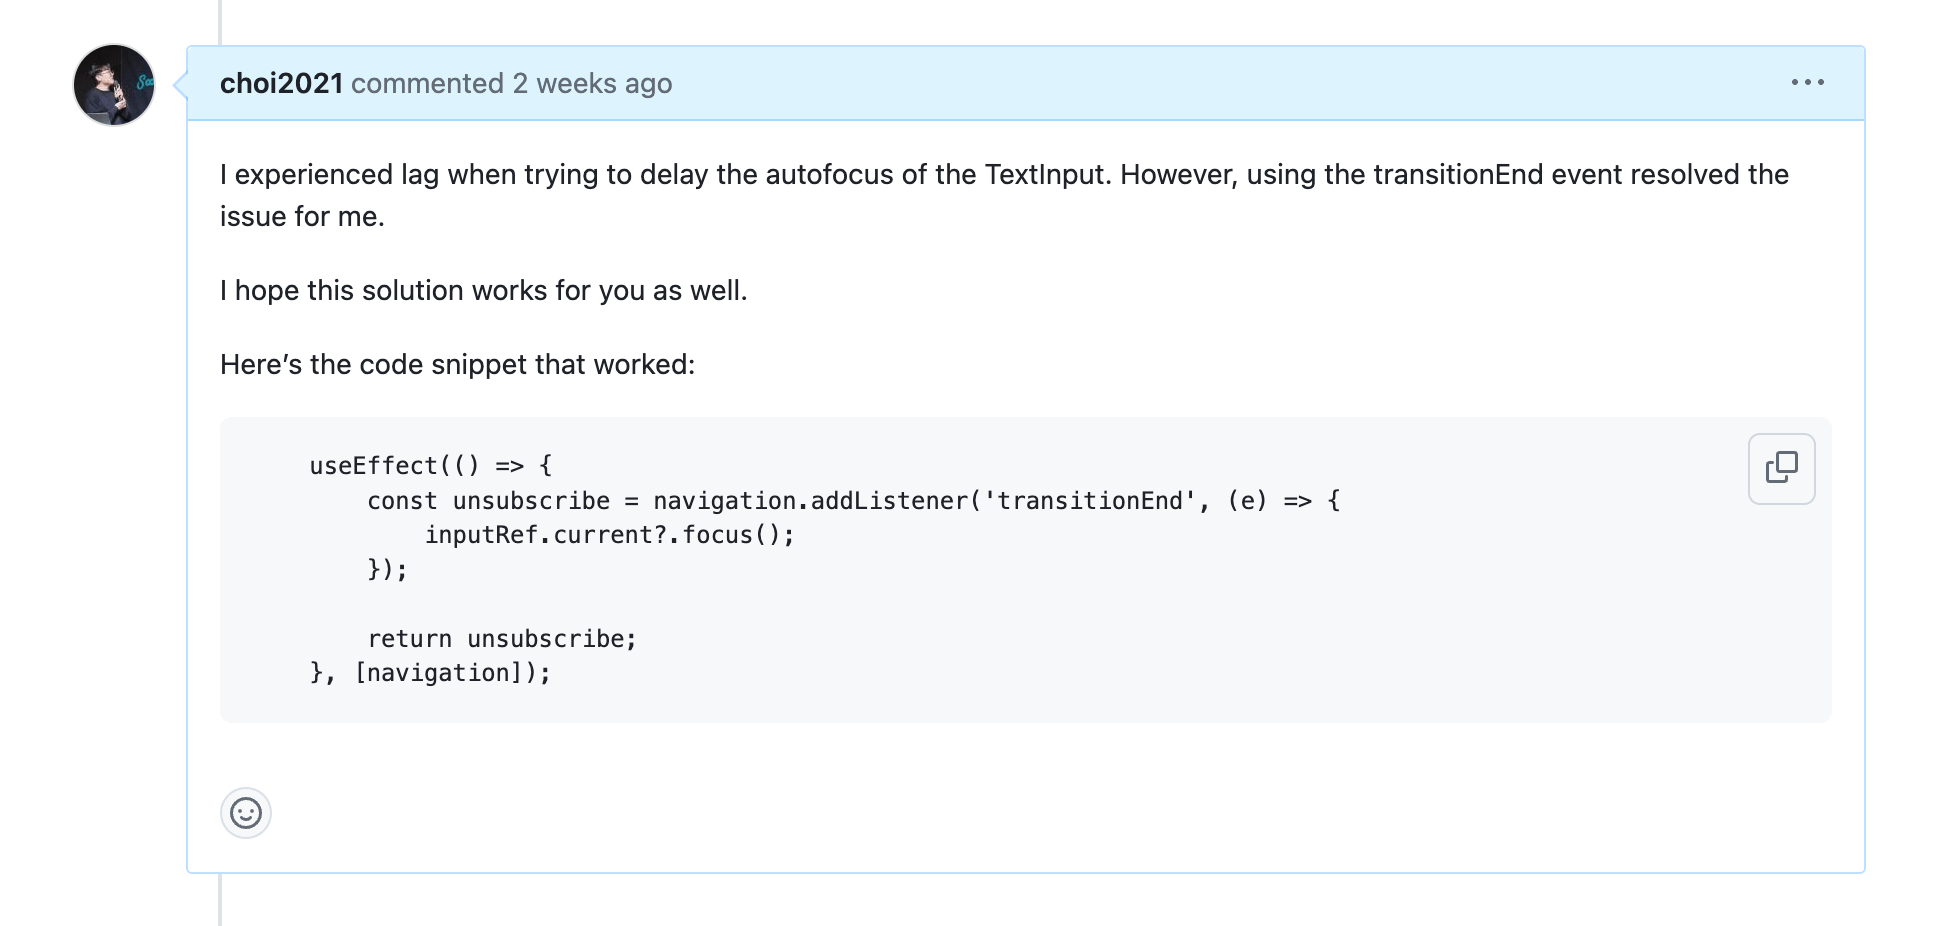Copy the code snippet to clipboard

(x=1781, y=468)
